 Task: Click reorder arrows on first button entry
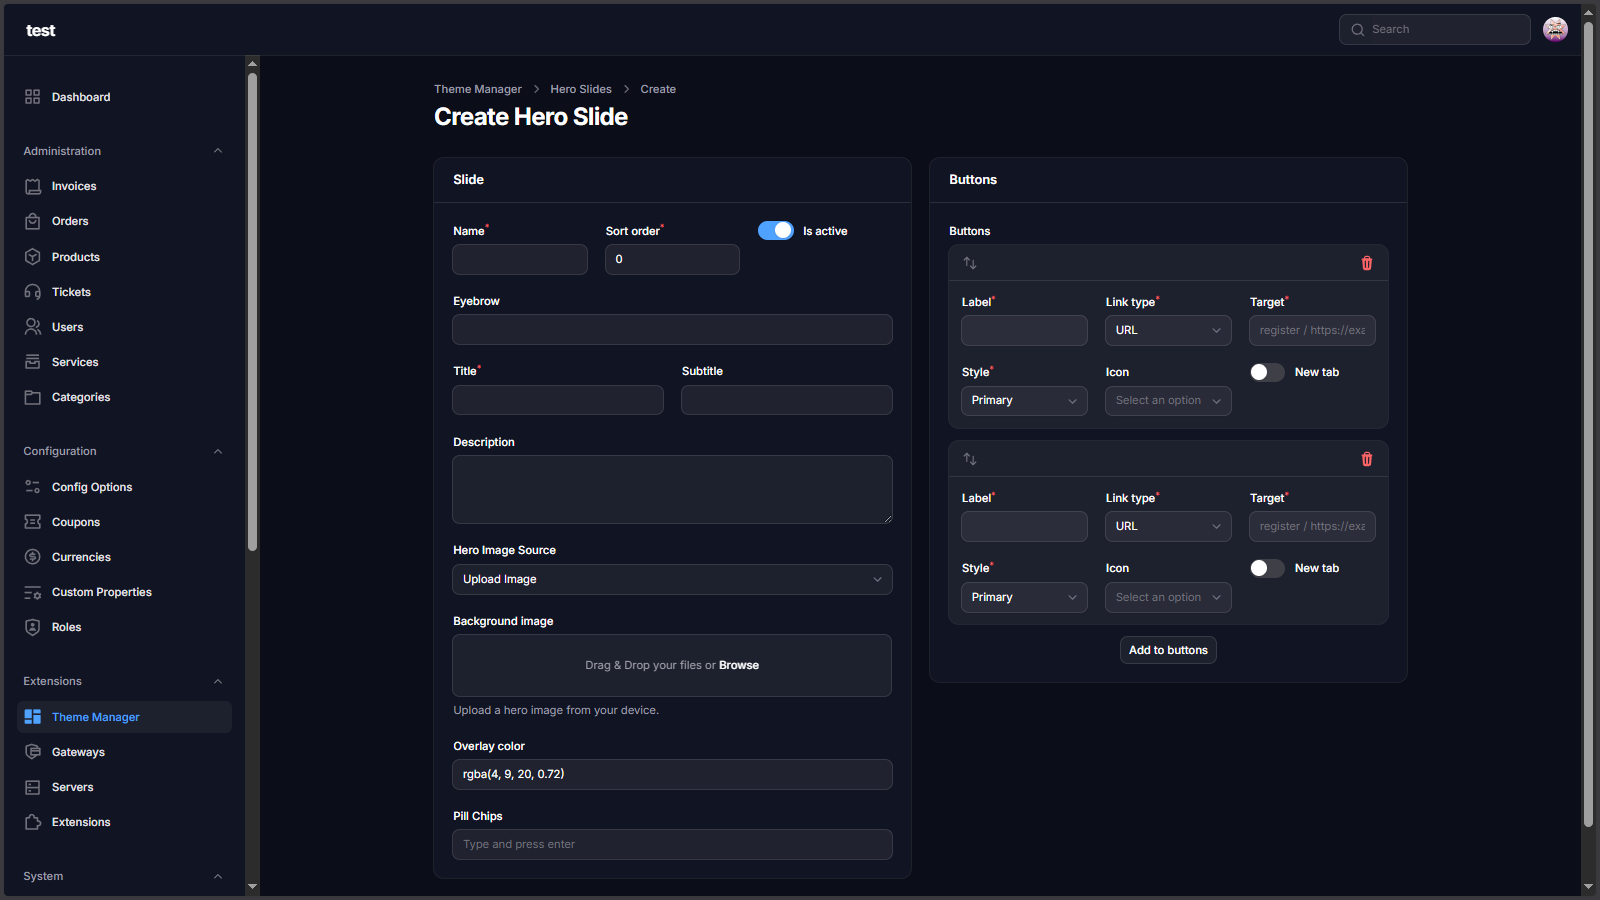point(970,263)
